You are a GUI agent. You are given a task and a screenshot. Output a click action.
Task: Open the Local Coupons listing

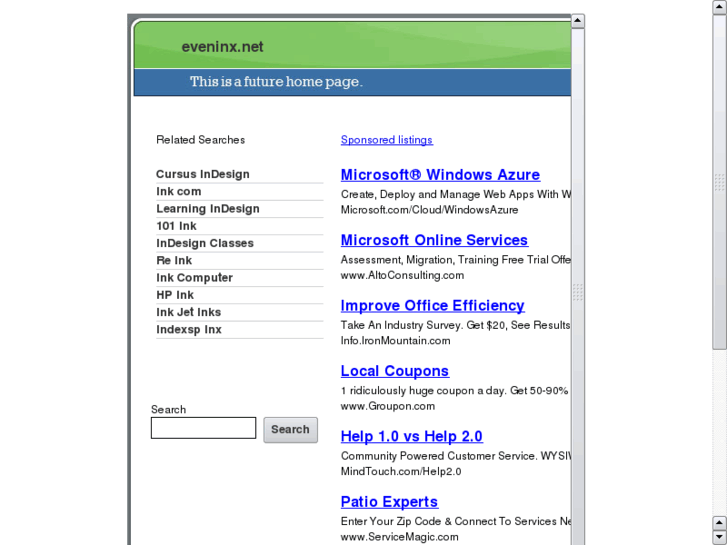click(x=395, y=371)
